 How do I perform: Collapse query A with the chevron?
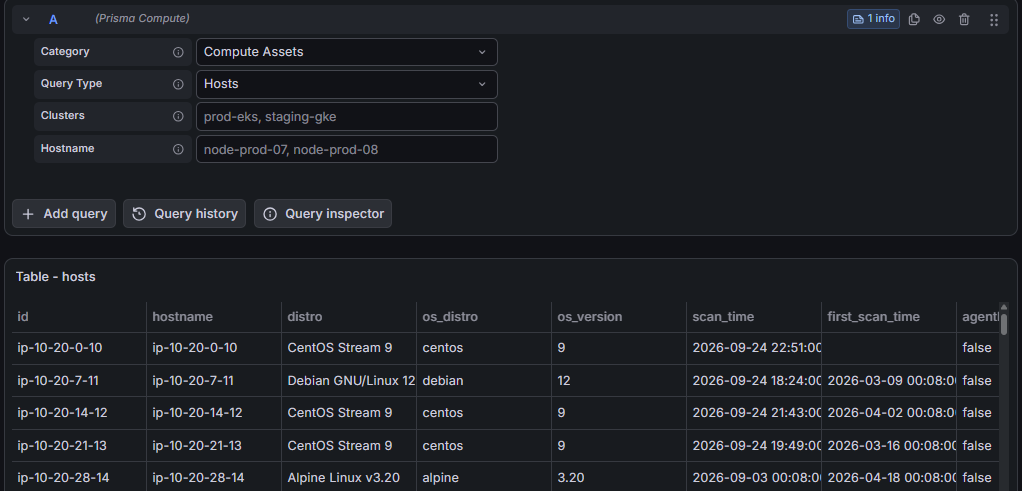click(26, 19)
